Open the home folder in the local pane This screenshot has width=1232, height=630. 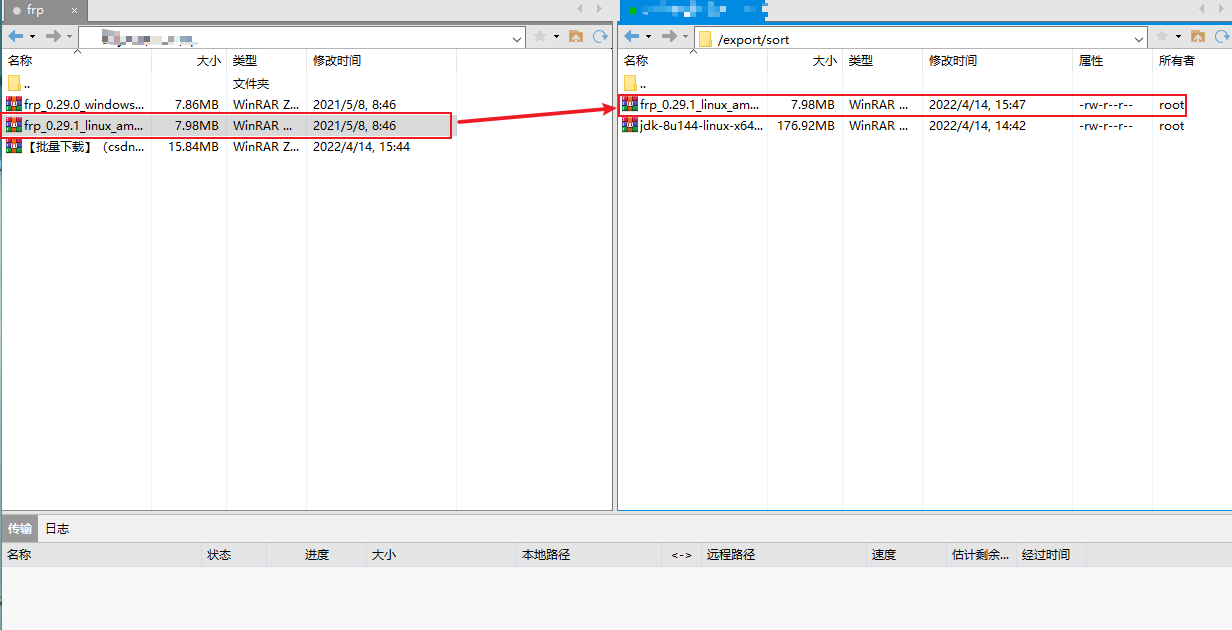click(x=574, y=37)
